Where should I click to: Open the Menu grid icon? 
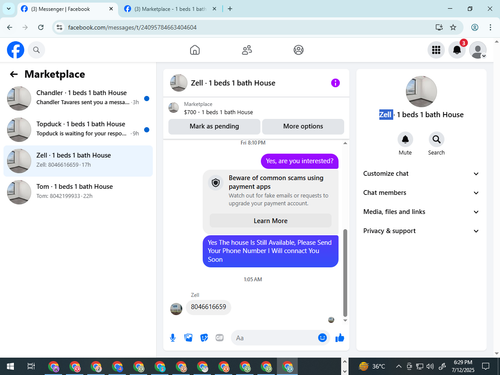(436, 50)
